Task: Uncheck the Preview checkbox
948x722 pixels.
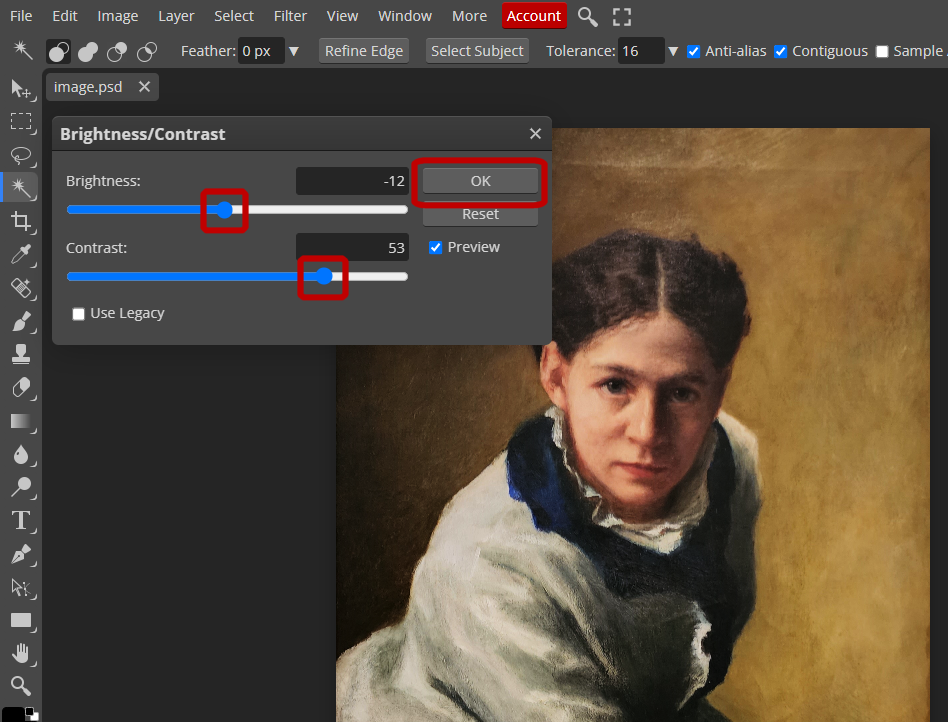Action: click(435, 247)
